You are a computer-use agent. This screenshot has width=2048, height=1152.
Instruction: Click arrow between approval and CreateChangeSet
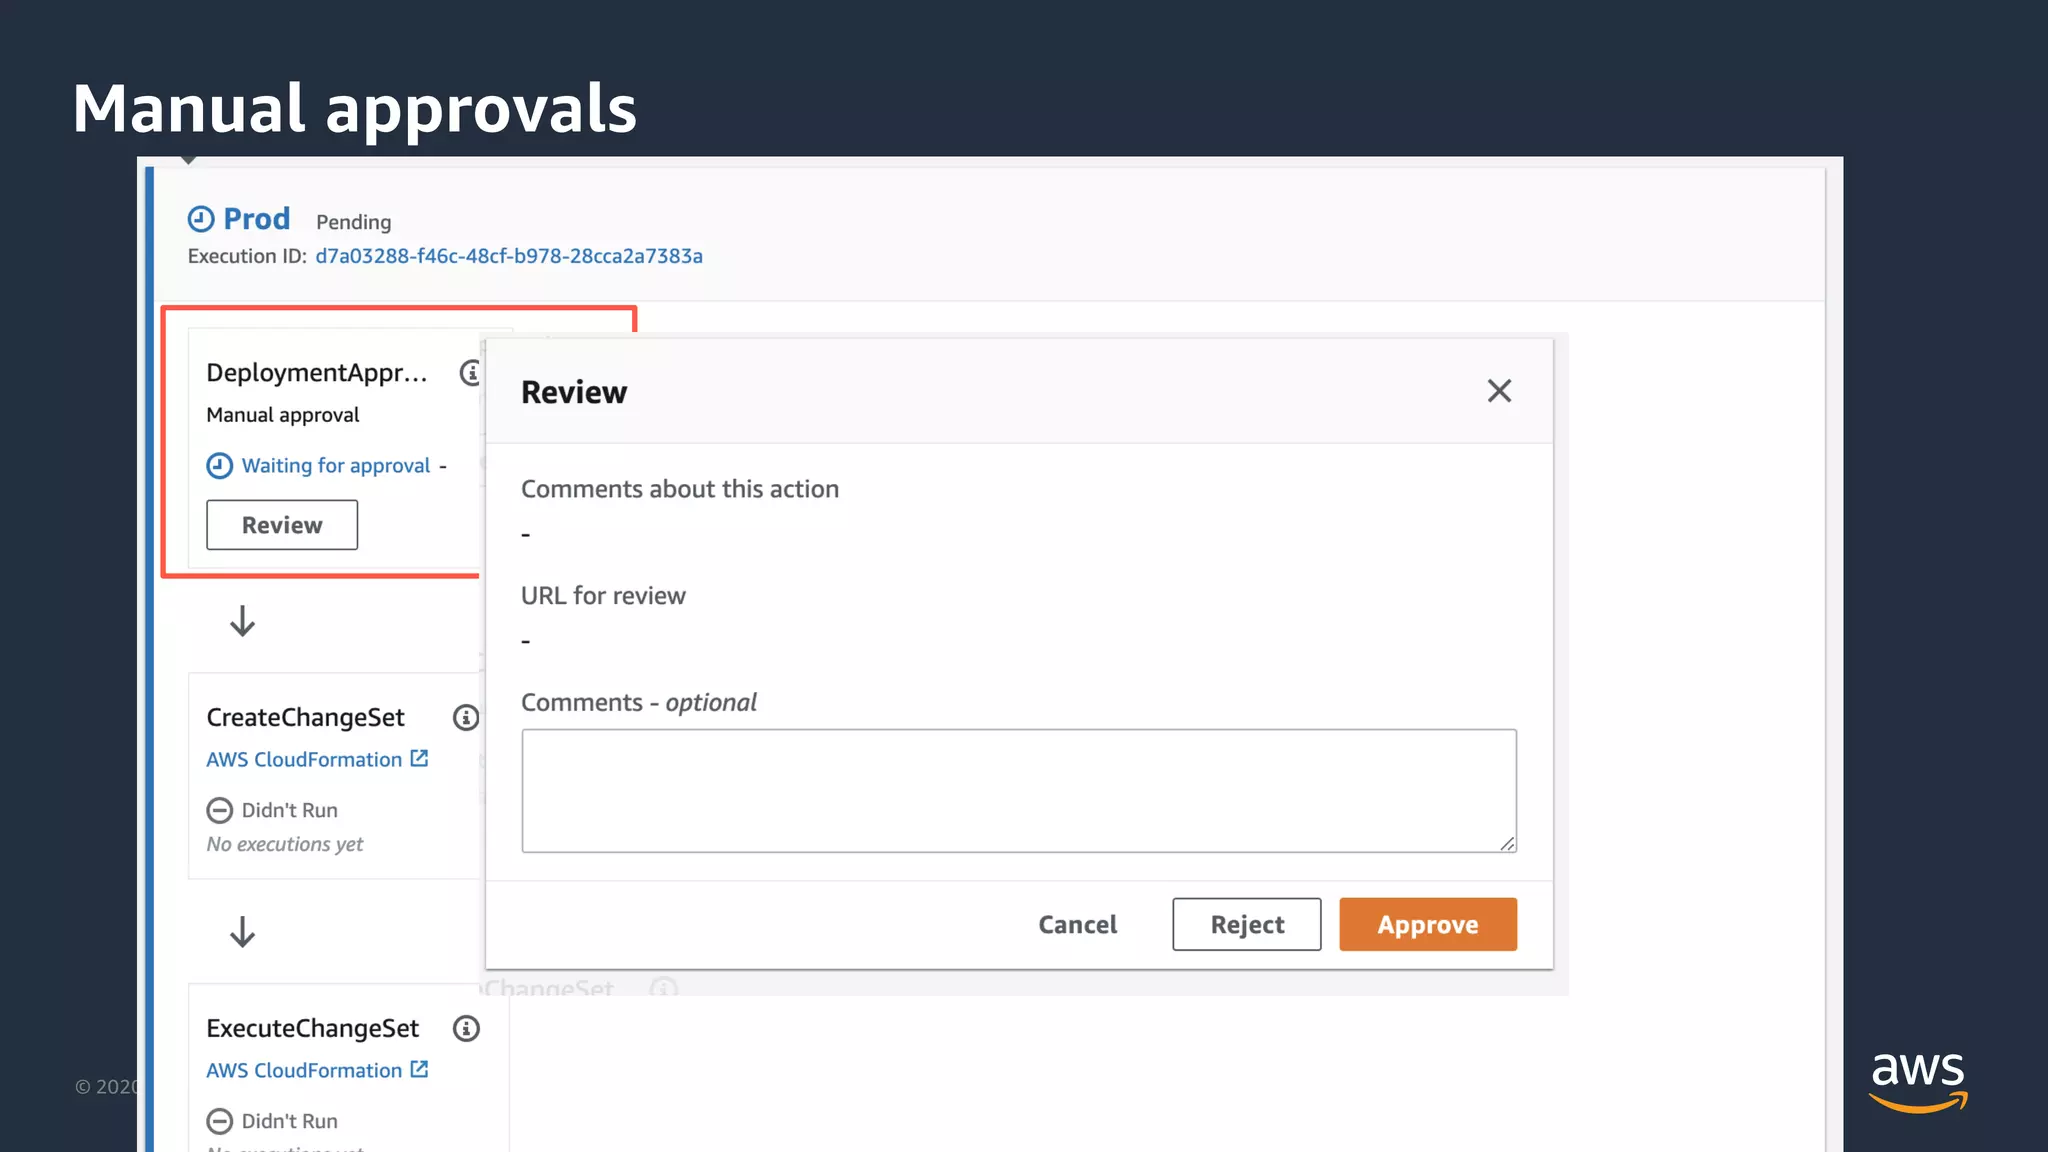point(242,621)
